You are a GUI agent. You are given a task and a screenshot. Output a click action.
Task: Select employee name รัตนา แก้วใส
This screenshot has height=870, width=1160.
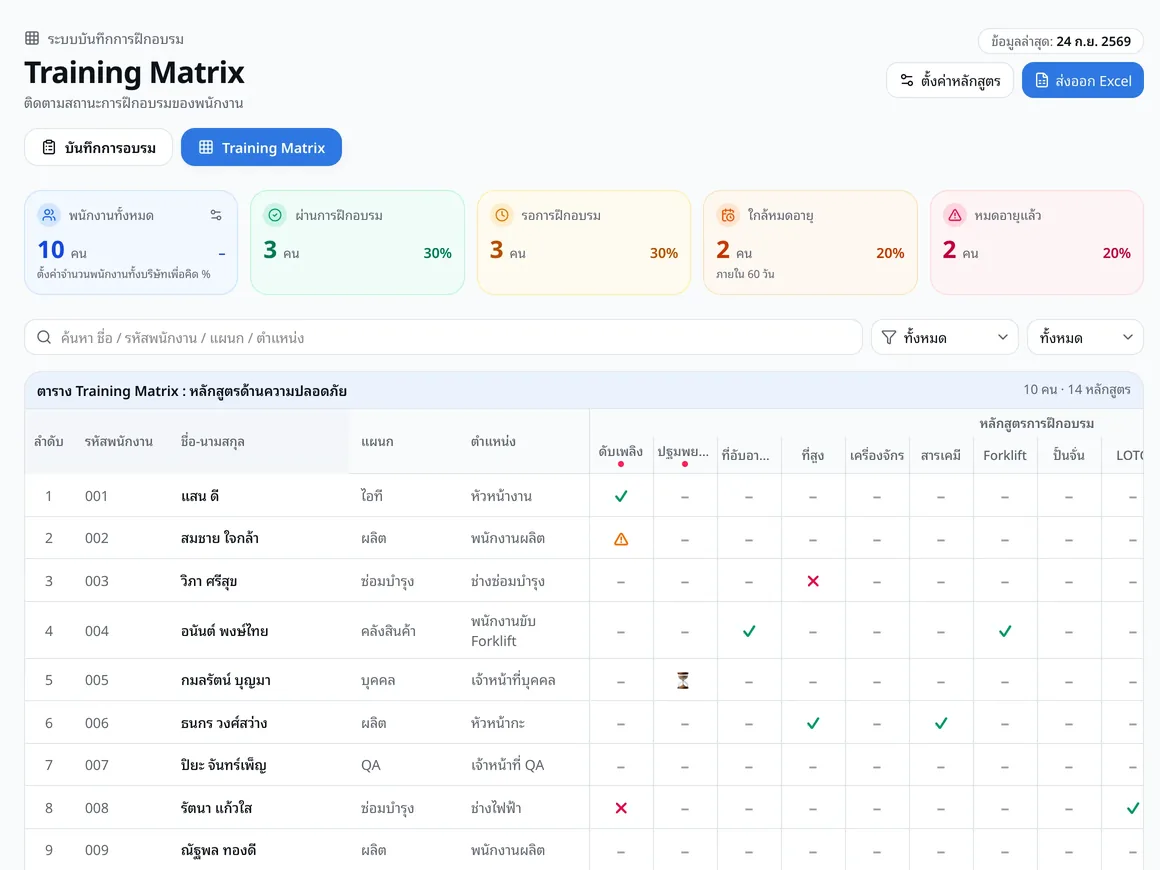[x=216, y=808]
